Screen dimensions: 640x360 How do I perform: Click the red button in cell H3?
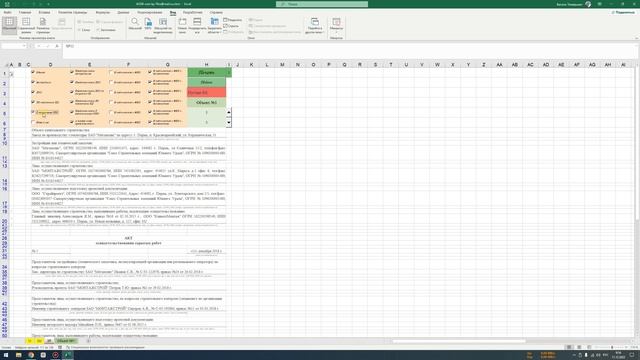coord(207,93)
